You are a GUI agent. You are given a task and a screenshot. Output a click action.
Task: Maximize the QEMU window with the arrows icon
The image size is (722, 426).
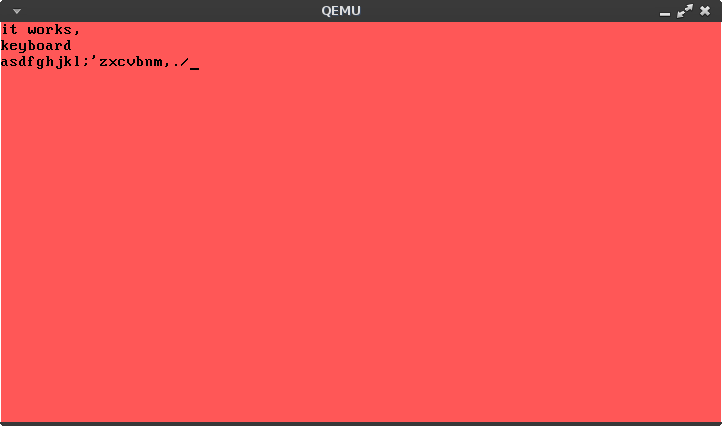[685, 11]
